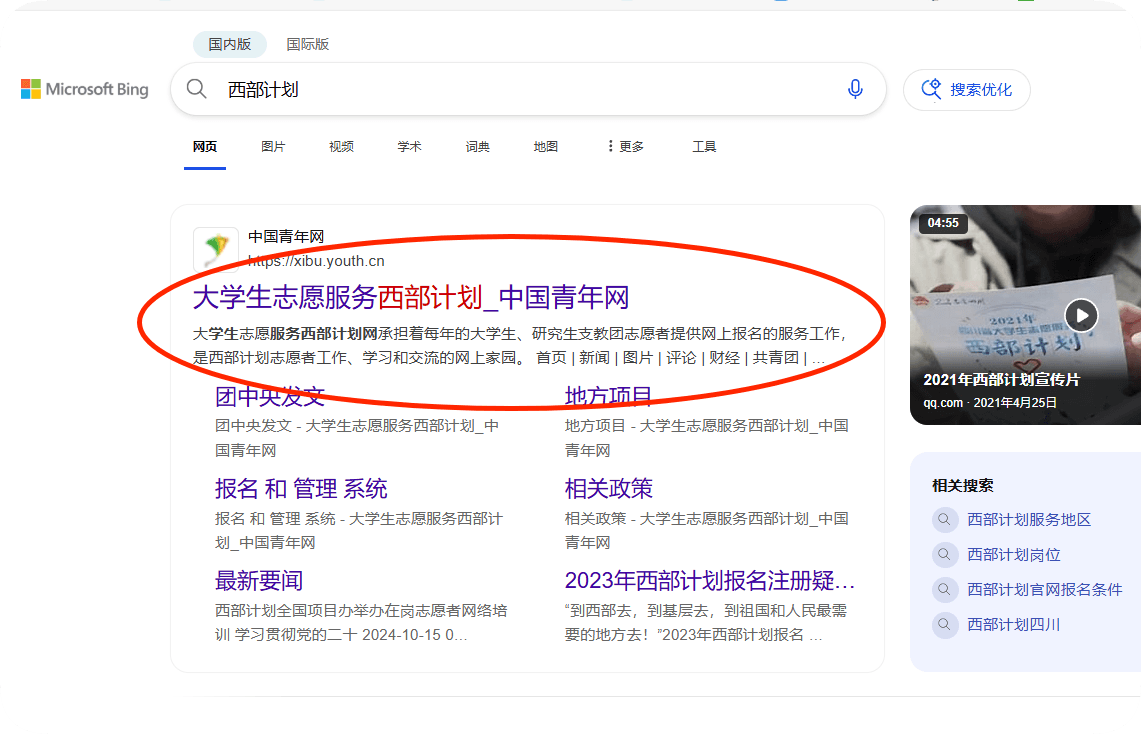Click the 西部计划岗位 related search
Image resolution: width=1141 pixels, height=734 pixels.
tap(1014, 555)
